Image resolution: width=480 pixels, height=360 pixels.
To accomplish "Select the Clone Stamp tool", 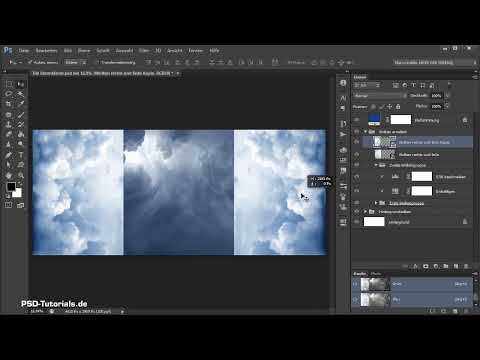I will [x=9, y=125].
